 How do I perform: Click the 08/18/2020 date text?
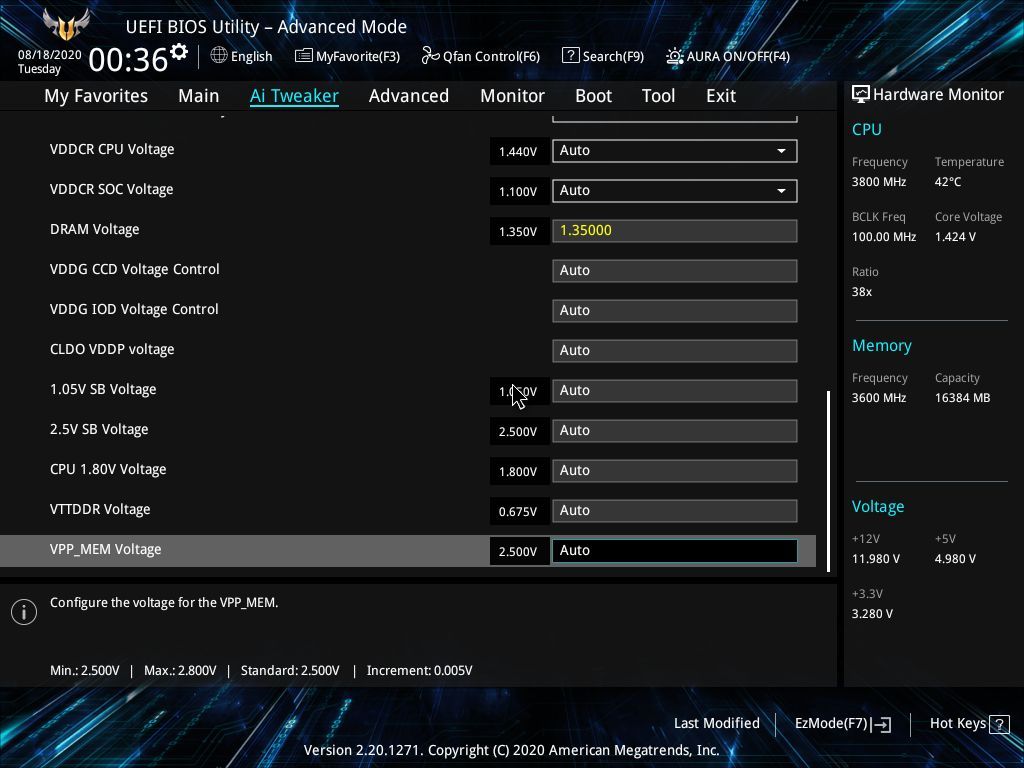click(x=50, y=55)
